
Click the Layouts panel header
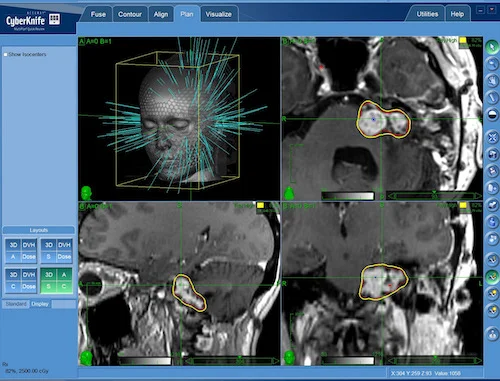(39, 230)
